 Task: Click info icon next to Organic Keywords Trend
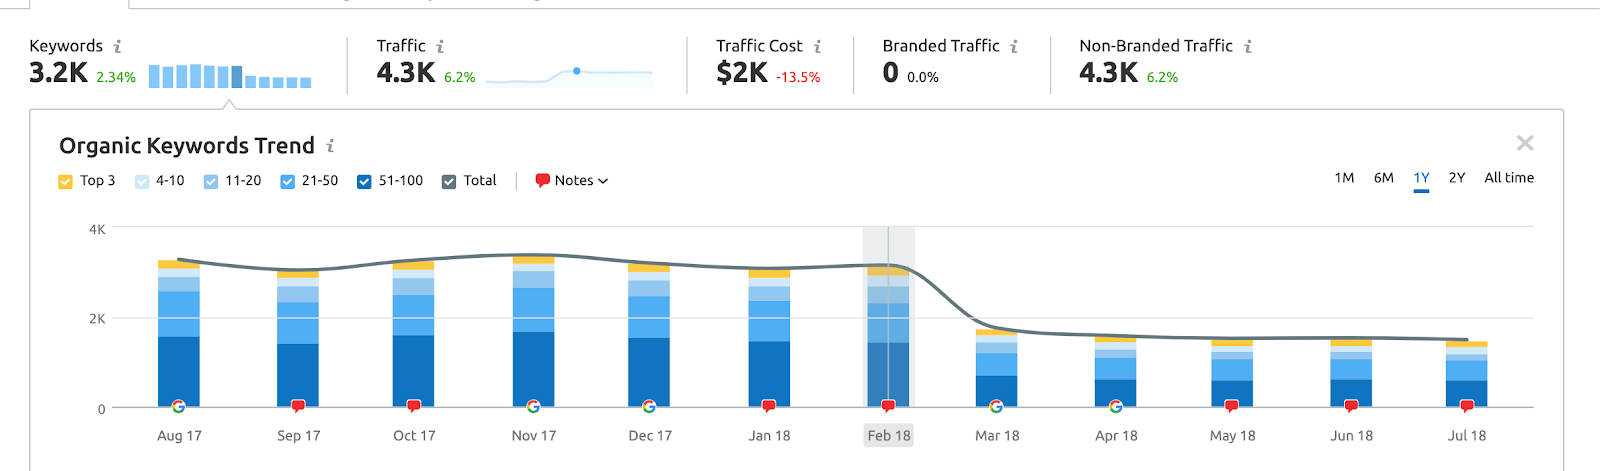tap(330, 146)
